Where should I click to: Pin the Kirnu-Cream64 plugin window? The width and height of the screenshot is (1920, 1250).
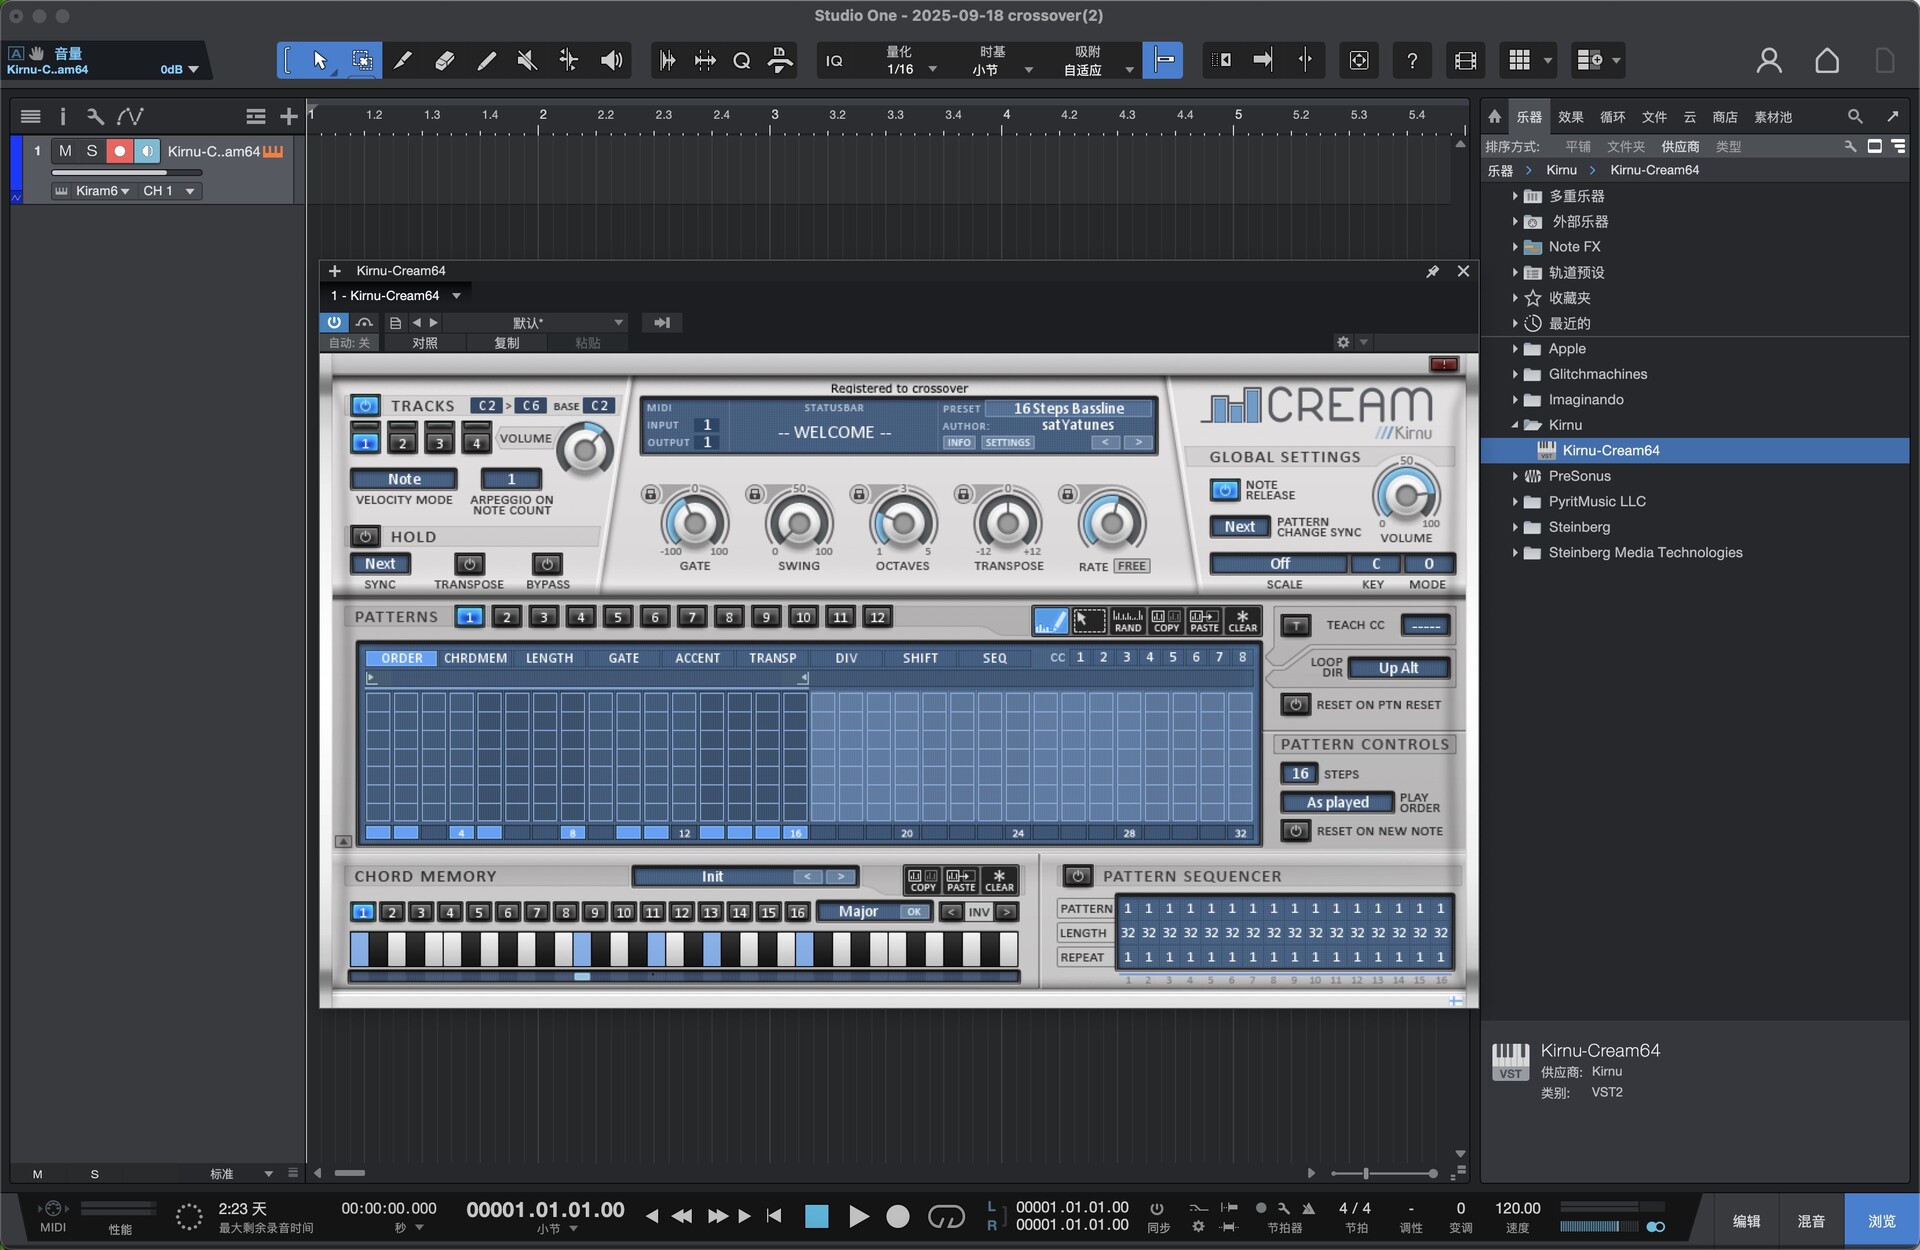point(1432,271)
